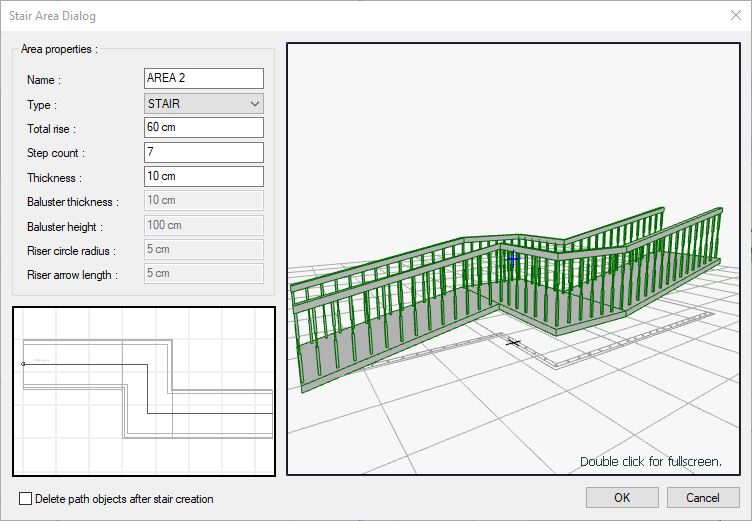Click the Total rise input field
Viewport: 752px width, 521px height.
tap(204, 128)
